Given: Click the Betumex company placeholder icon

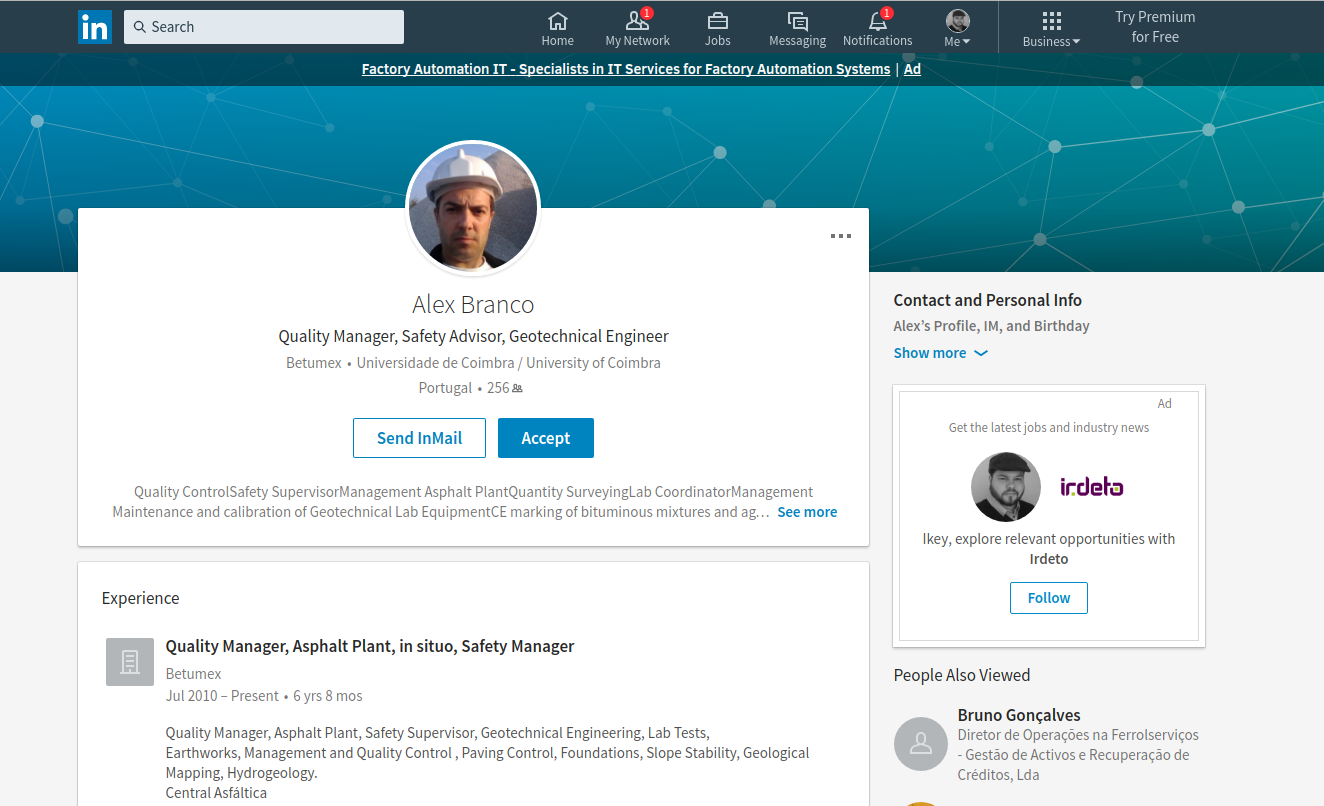Looking at the screenshot, I should (x=130, y=662).
